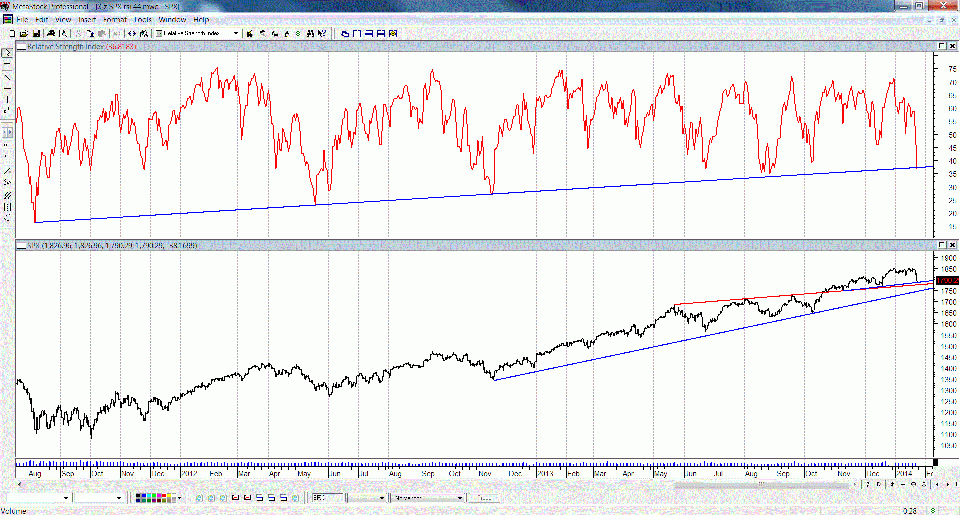Open the wide dropdown with text, bottom toolbar
The height and width of the screenshot is (516, 960).
click(x=428, y=498)
